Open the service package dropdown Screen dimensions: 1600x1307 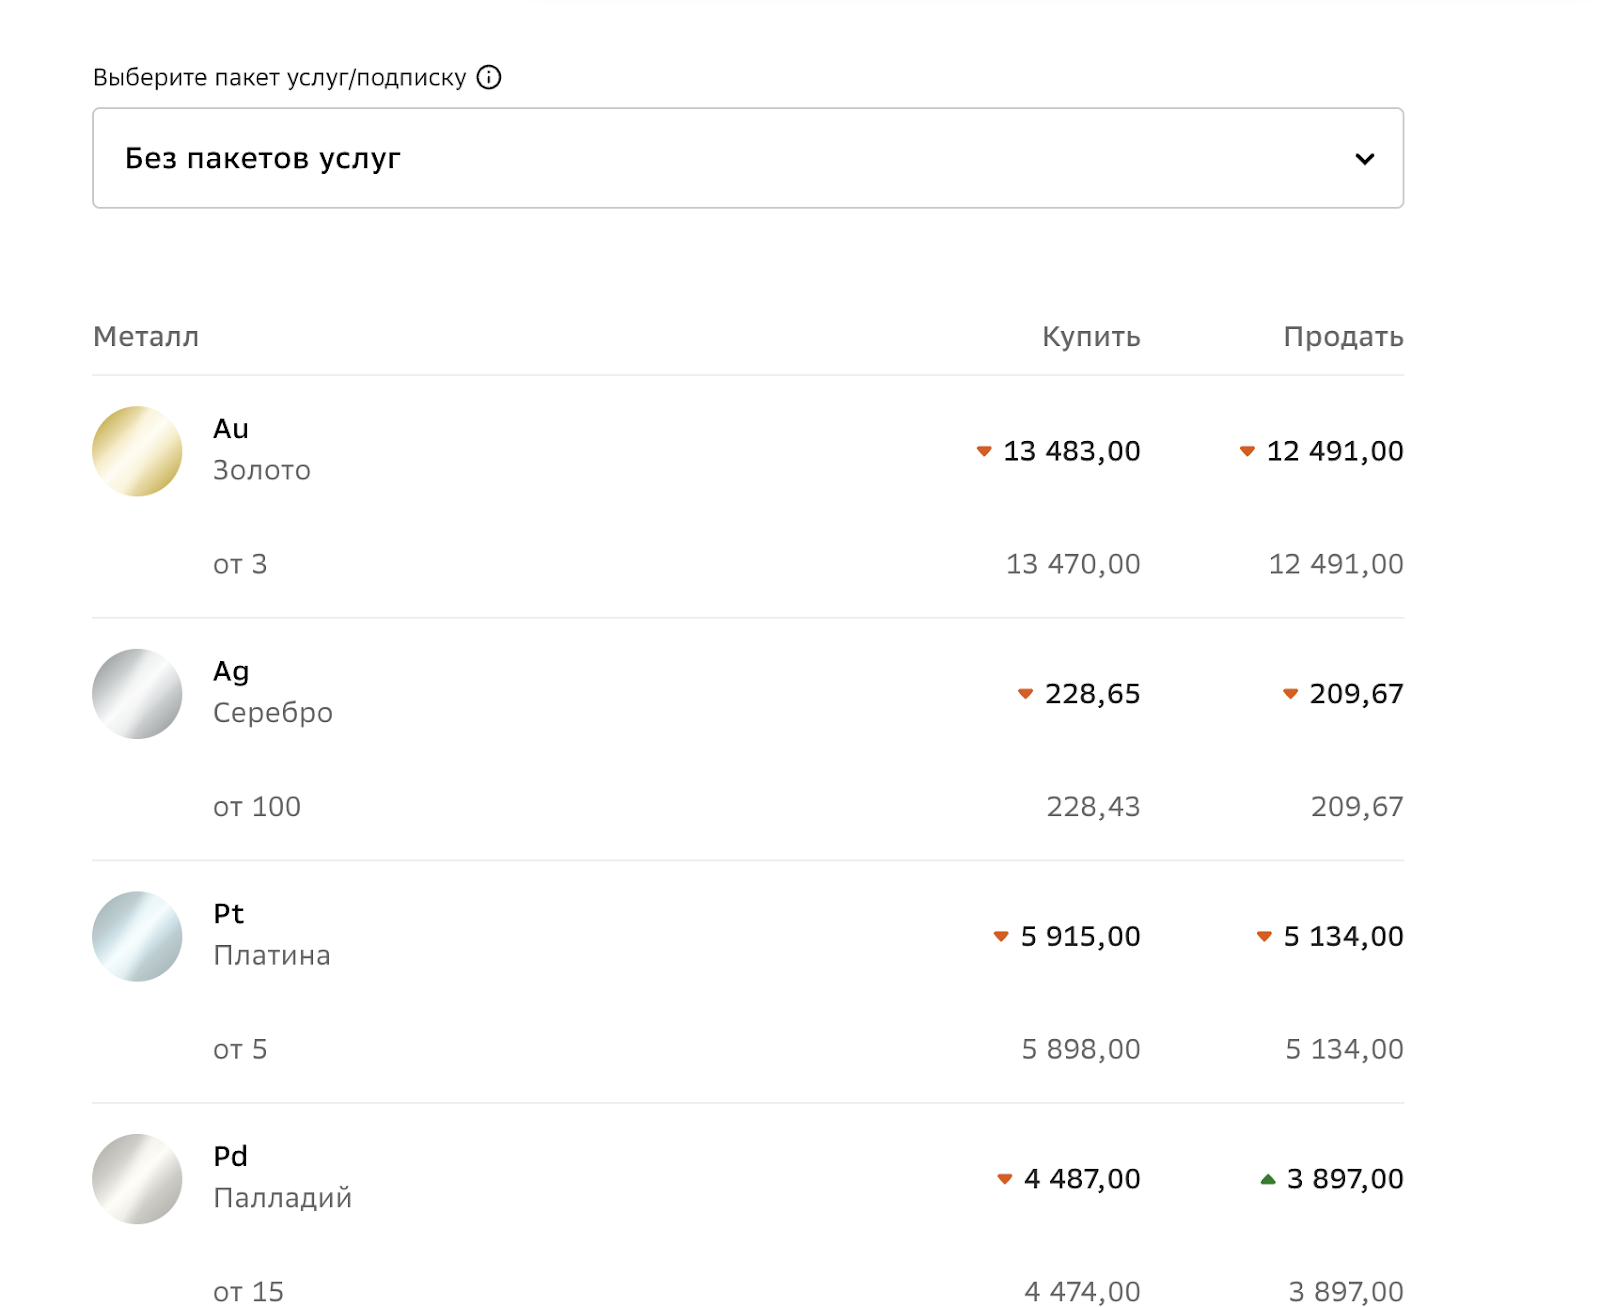tap(747, 158)
